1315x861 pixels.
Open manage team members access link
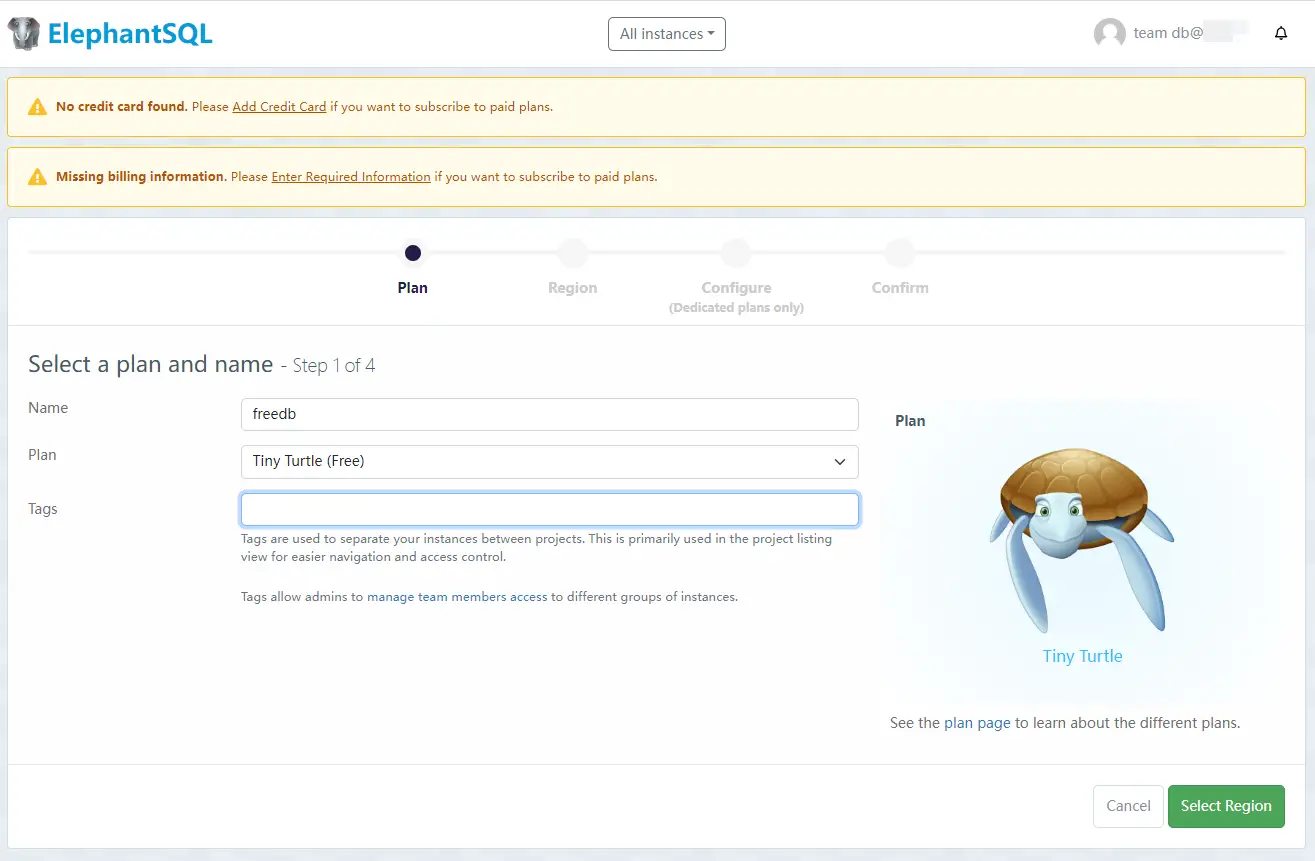click(x=457, y=597)
